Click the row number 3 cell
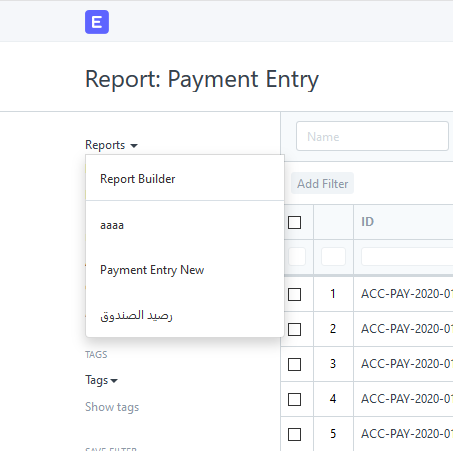 [333, 364]
